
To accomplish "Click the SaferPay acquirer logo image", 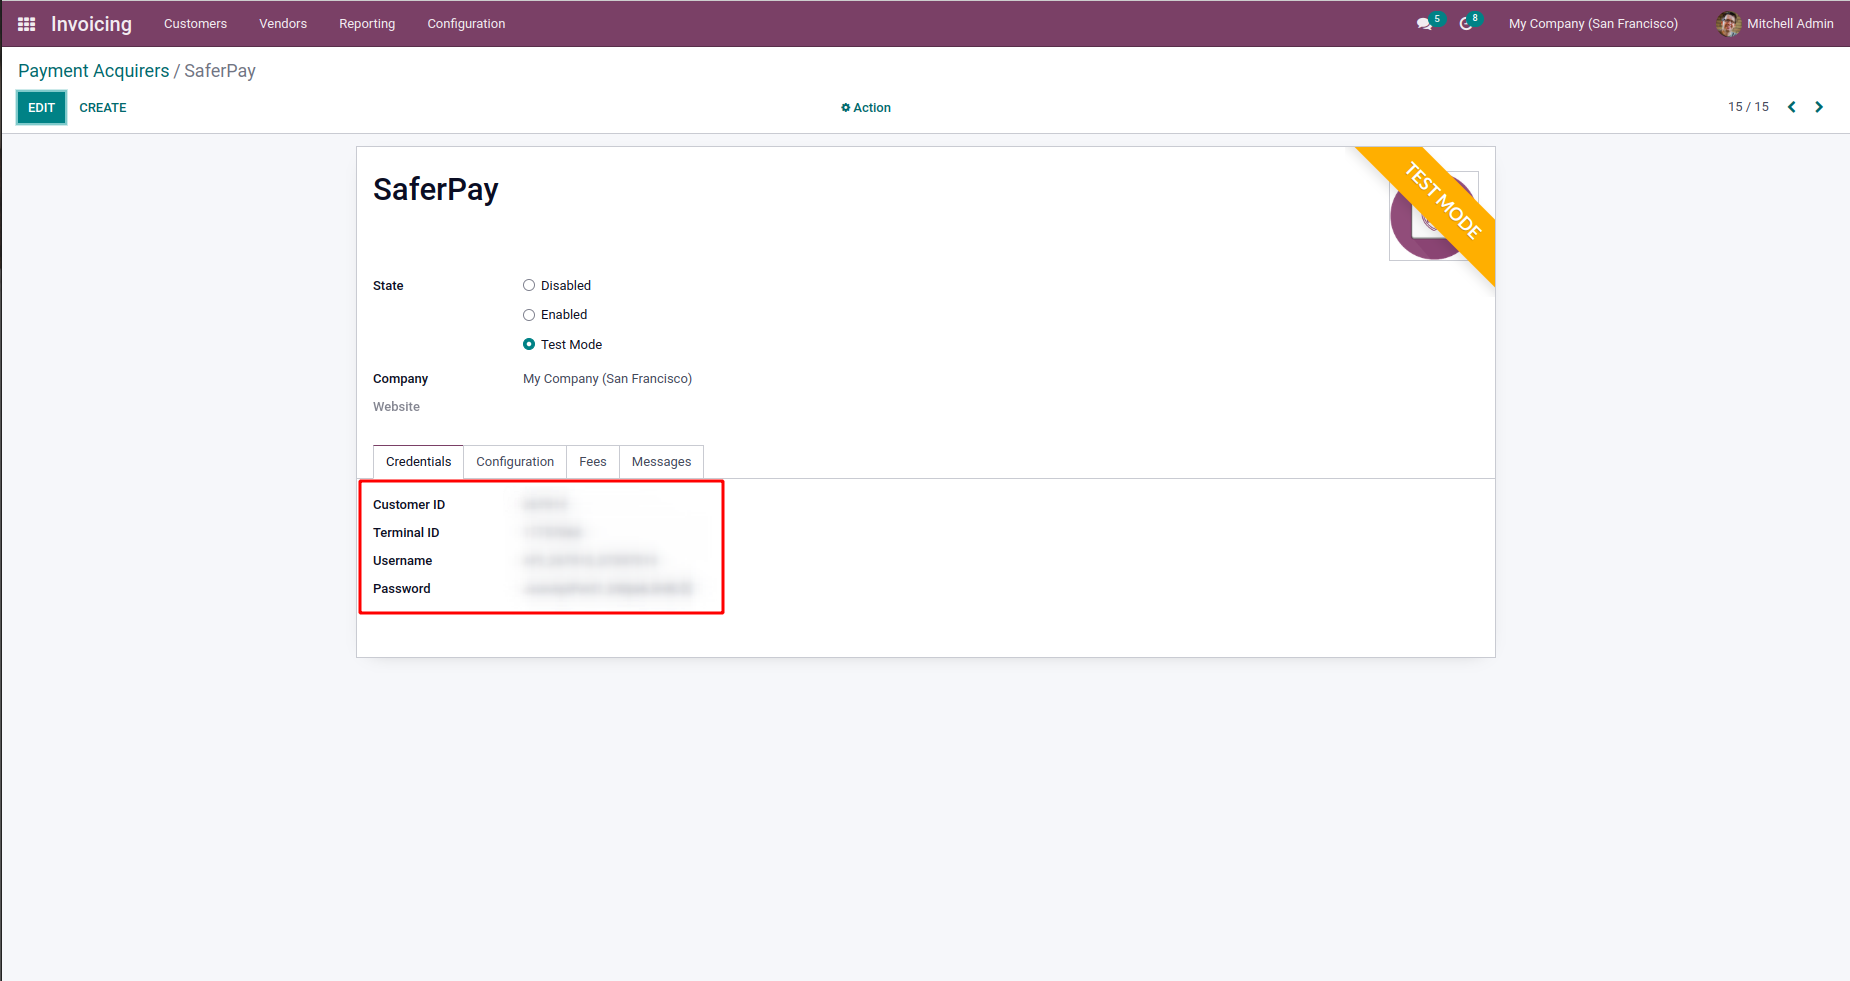I will point(1434,216).
